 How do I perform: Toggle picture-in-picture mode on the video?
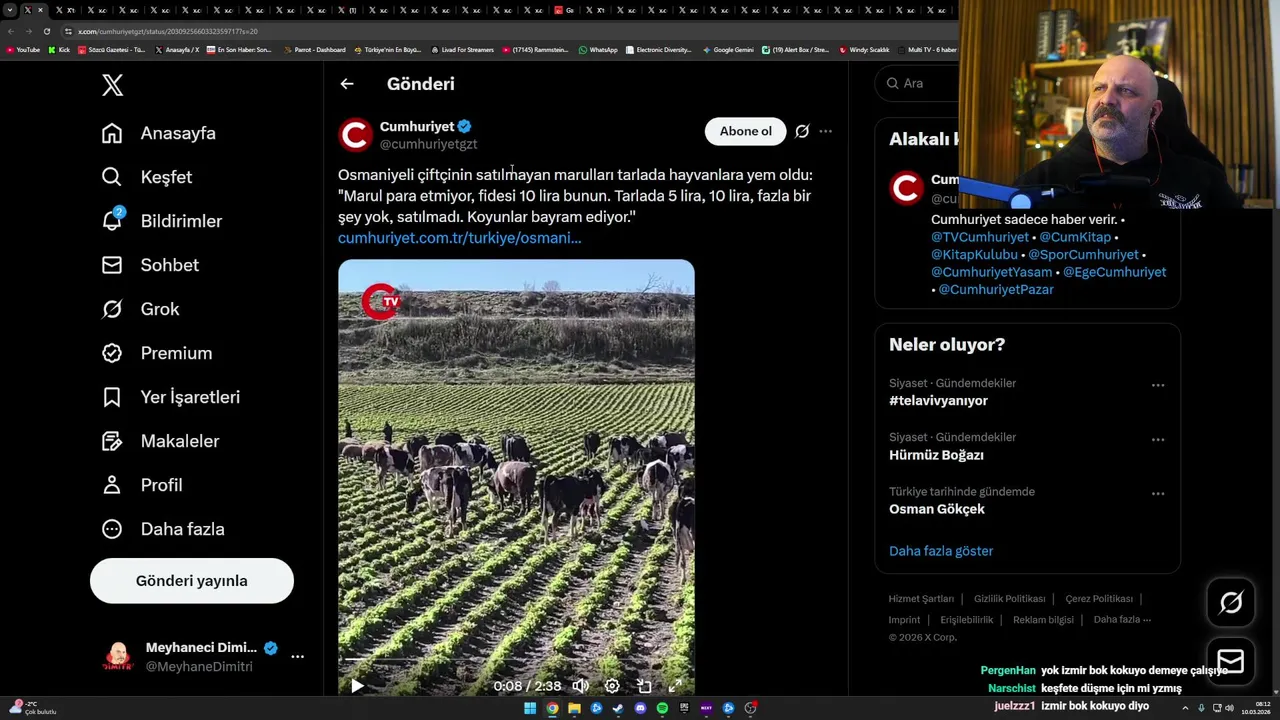point(644,686)
